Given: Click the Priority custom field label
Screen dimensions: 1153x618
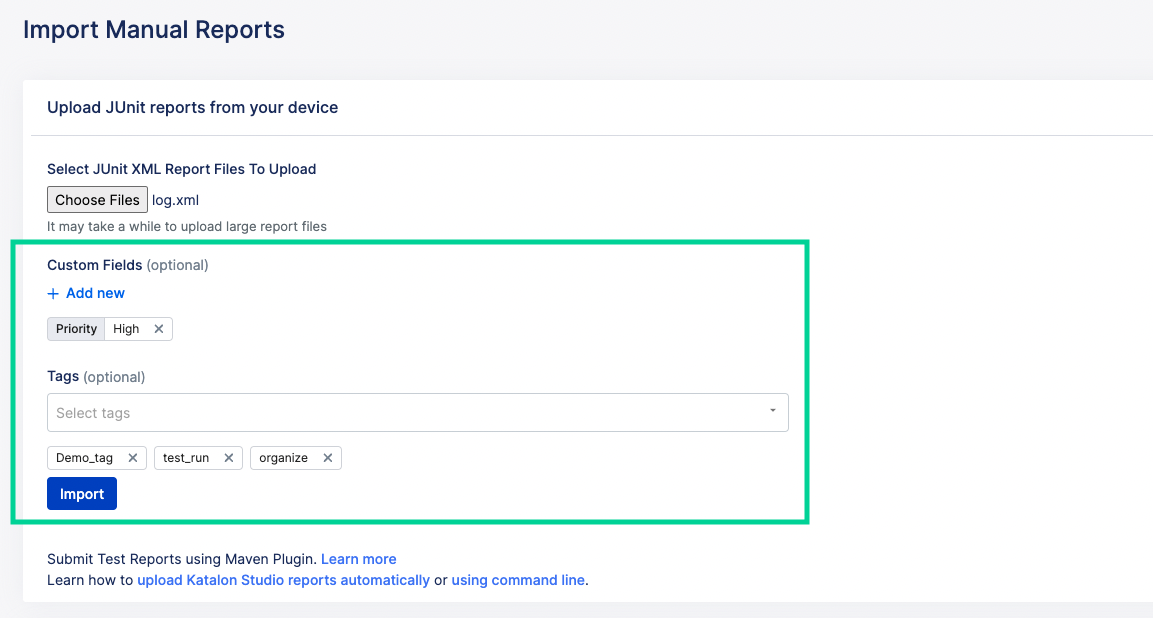Looking at the screenshot, I should click(75, 328).
